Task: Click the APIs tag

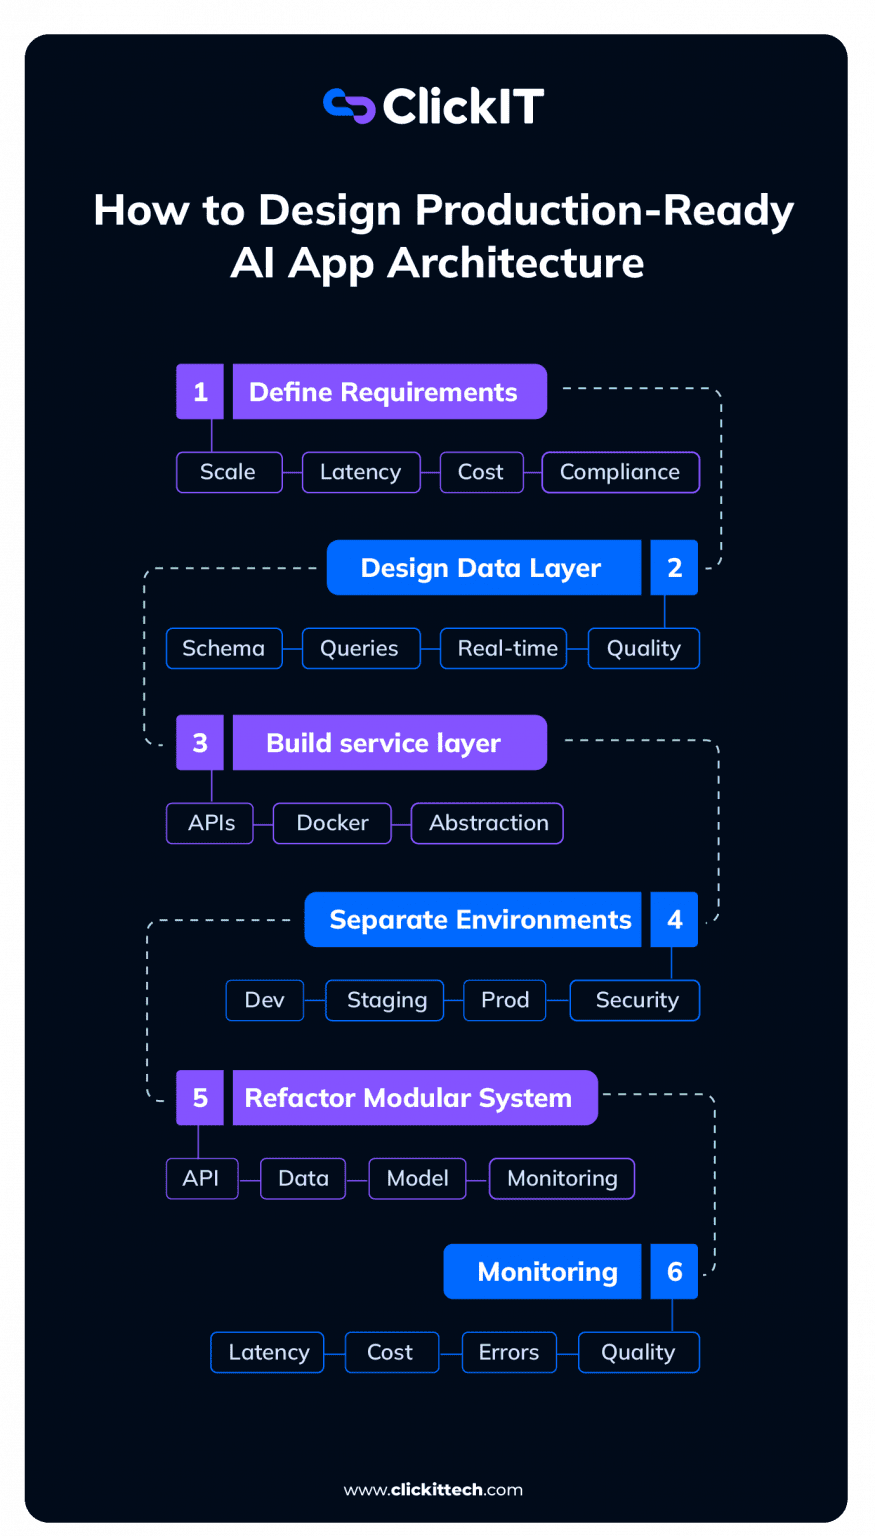Action: pos(210,823)
